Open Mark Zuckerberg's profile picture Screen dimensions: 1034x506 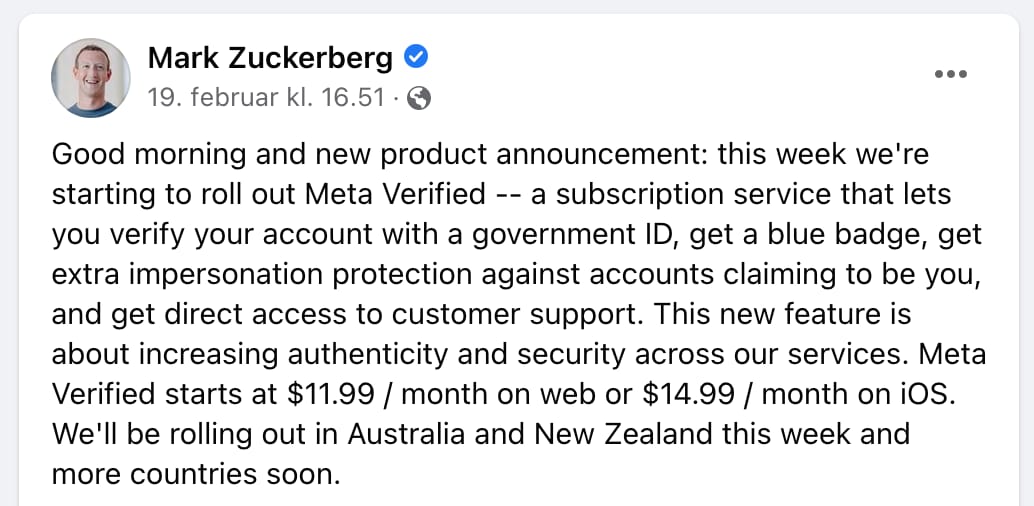[x=91, y=77]
